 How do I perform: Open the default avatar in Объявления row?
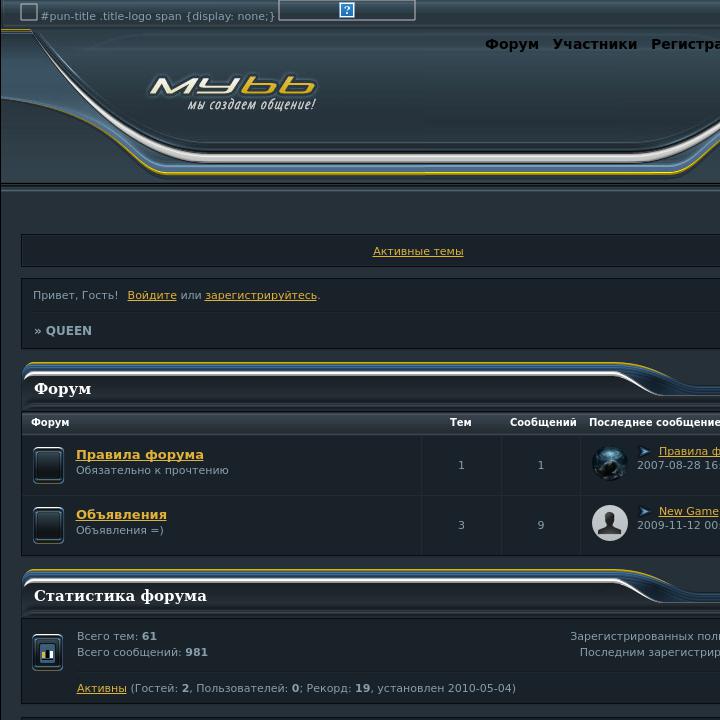pos(609,523)
